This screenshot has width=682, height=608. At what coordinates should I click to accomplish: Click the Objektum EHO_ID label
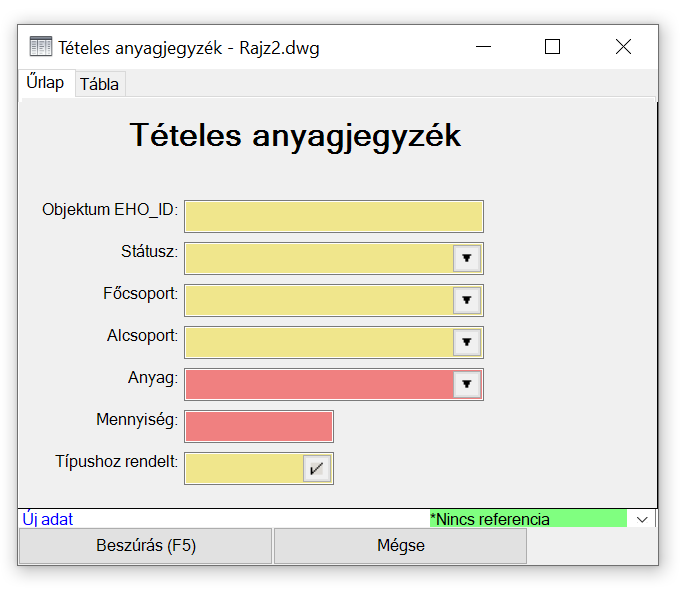[x=110, y=210]
